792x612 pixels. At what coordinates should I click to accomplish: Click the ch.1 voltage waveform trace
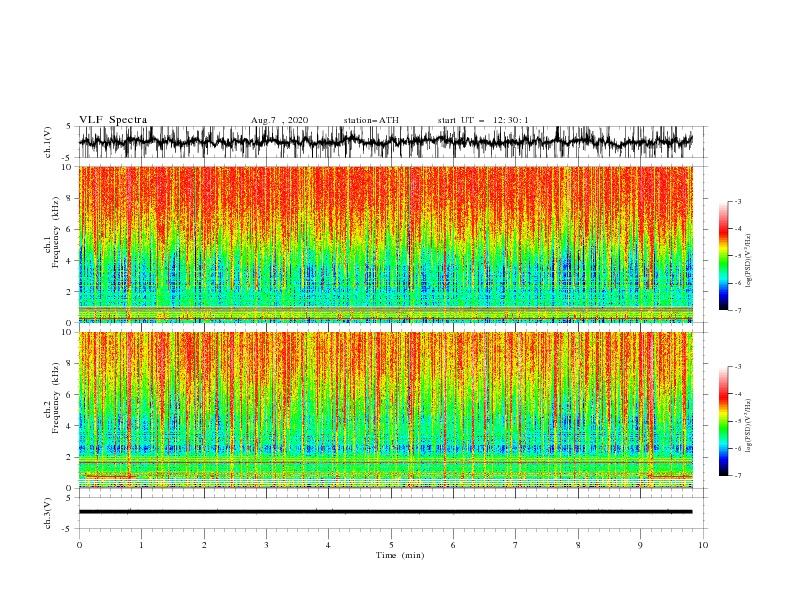click(x=385, y=141)
